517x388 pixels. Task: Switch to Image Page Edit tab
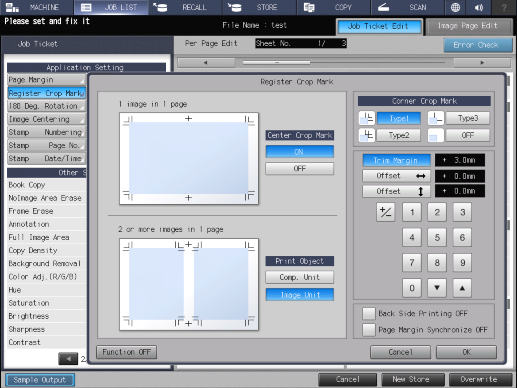coord(468,26)
